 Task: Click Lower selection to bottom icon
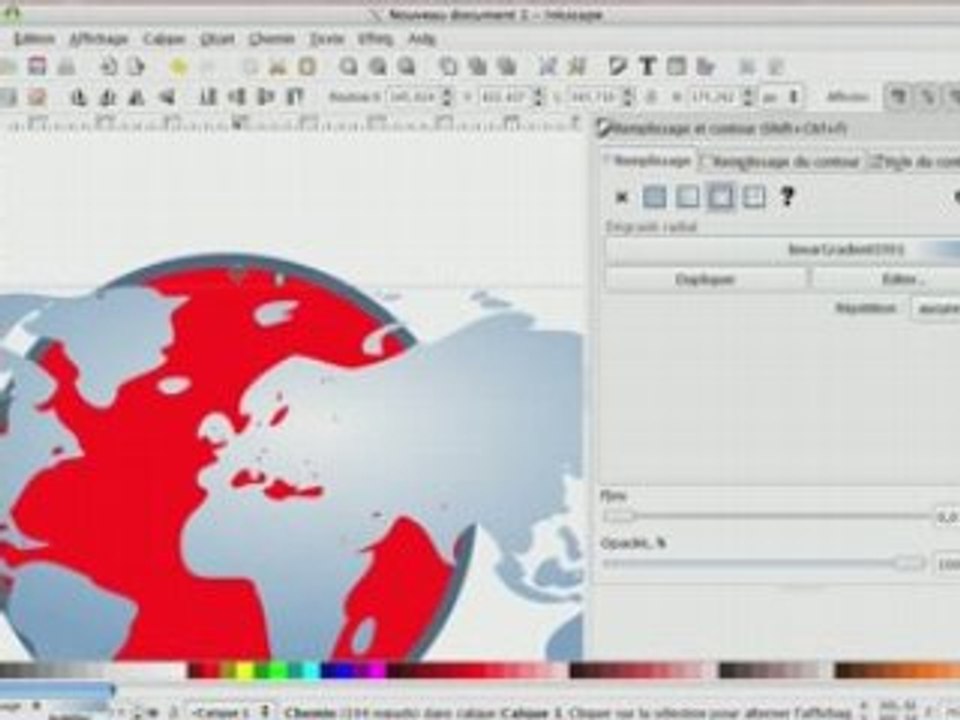tap(208, 97)
